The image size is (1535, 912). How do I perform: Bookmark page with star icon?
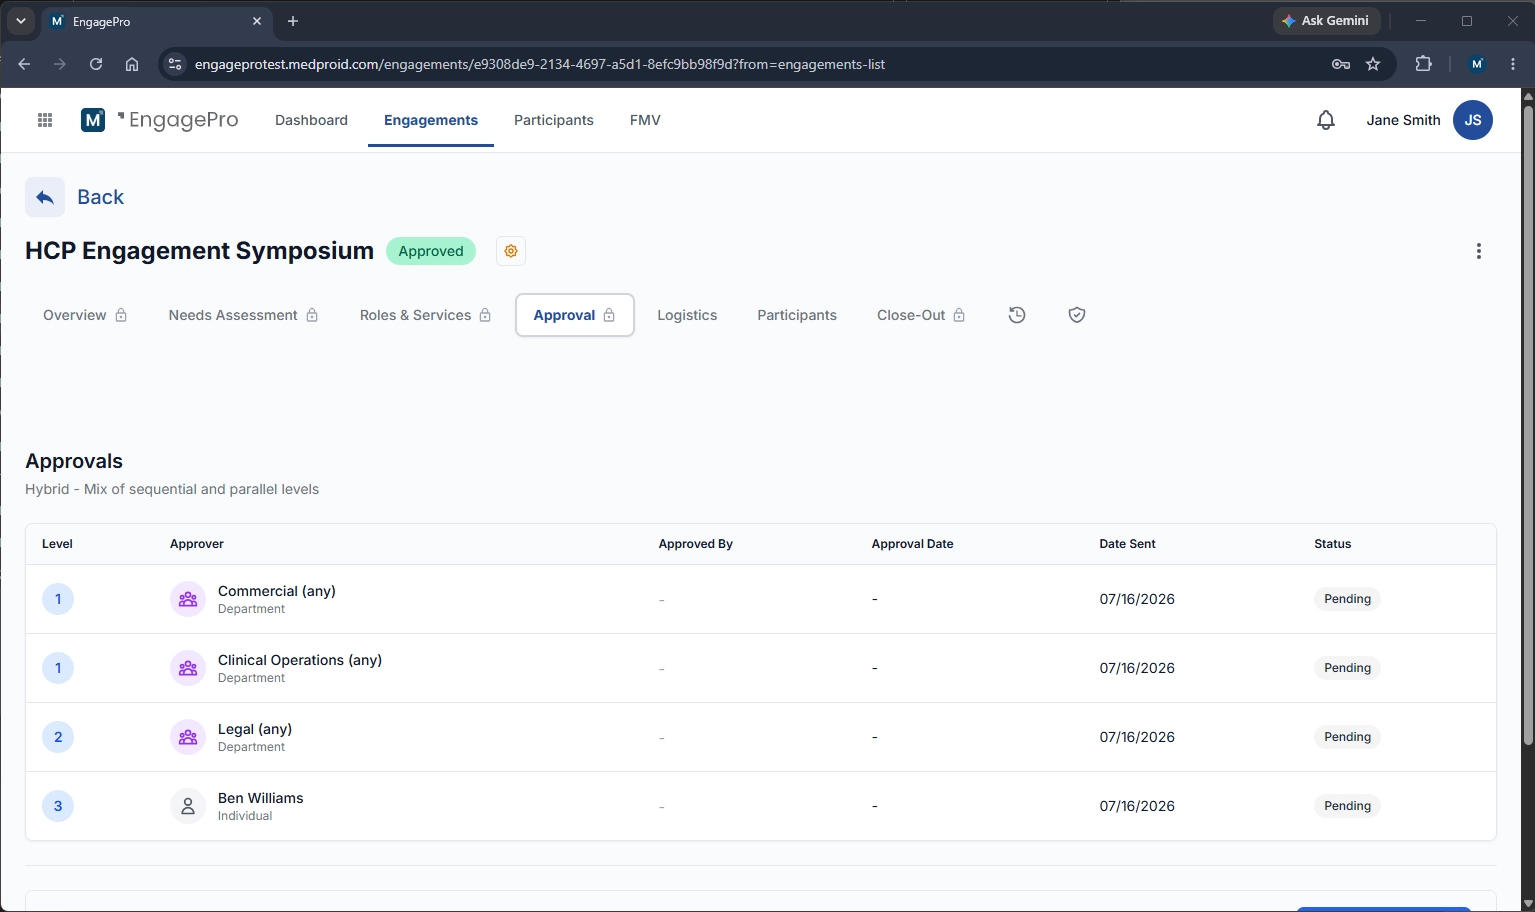[x=1373, y=64]
